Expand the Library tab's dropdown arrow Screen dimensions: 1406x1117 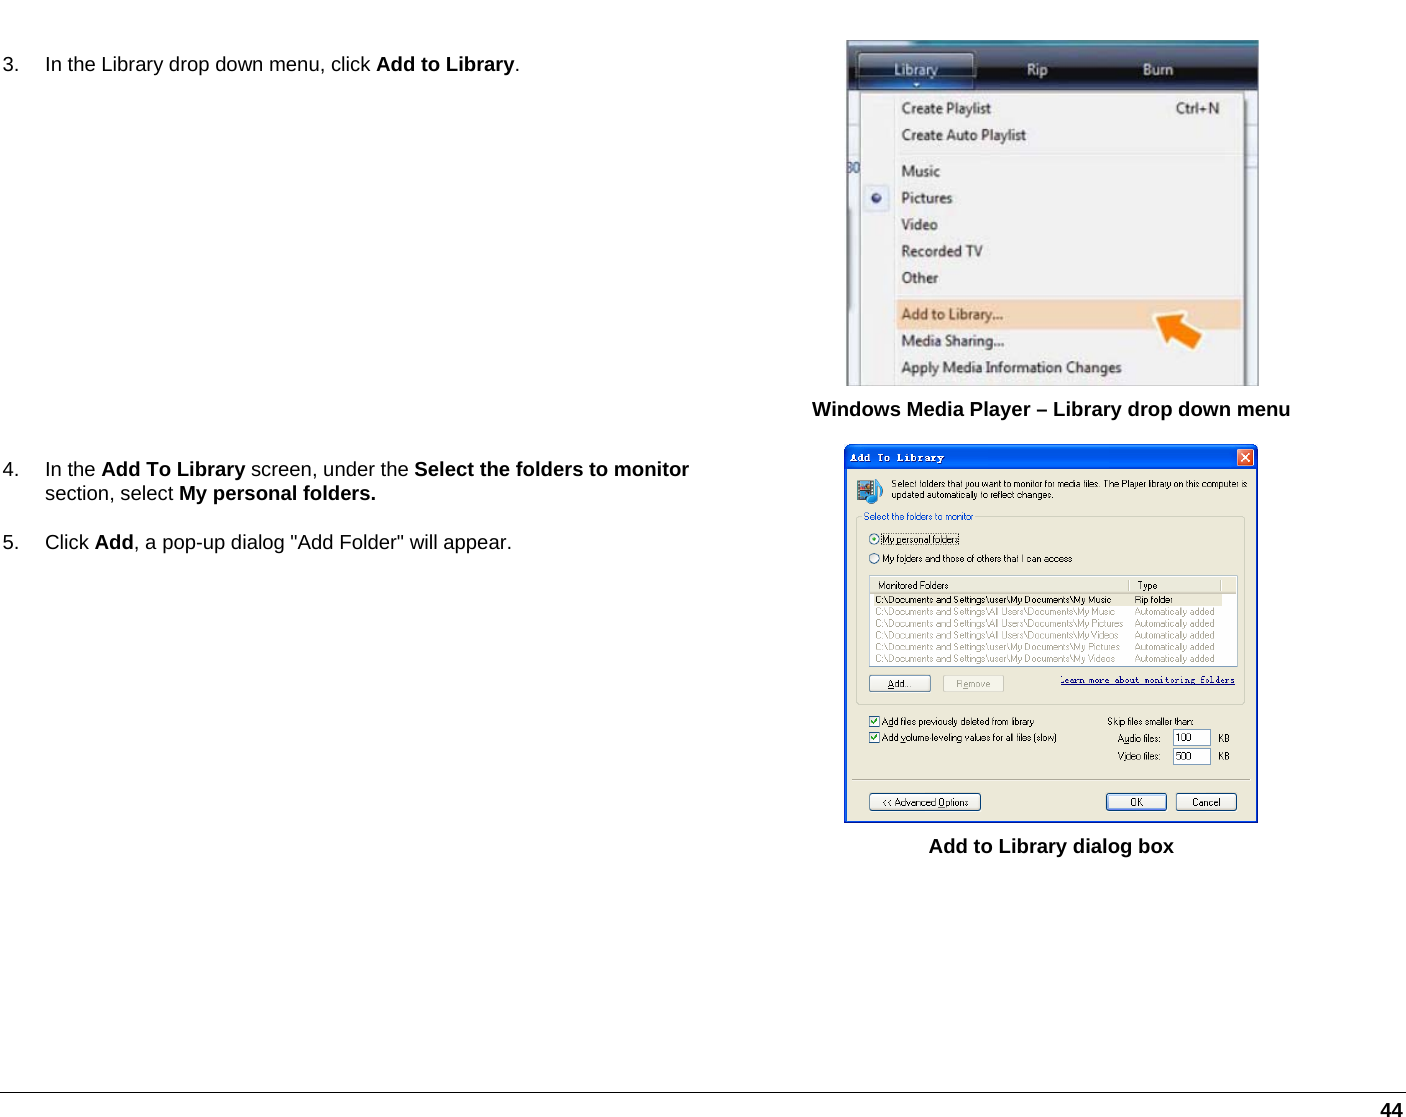click(x=916, y=85)
